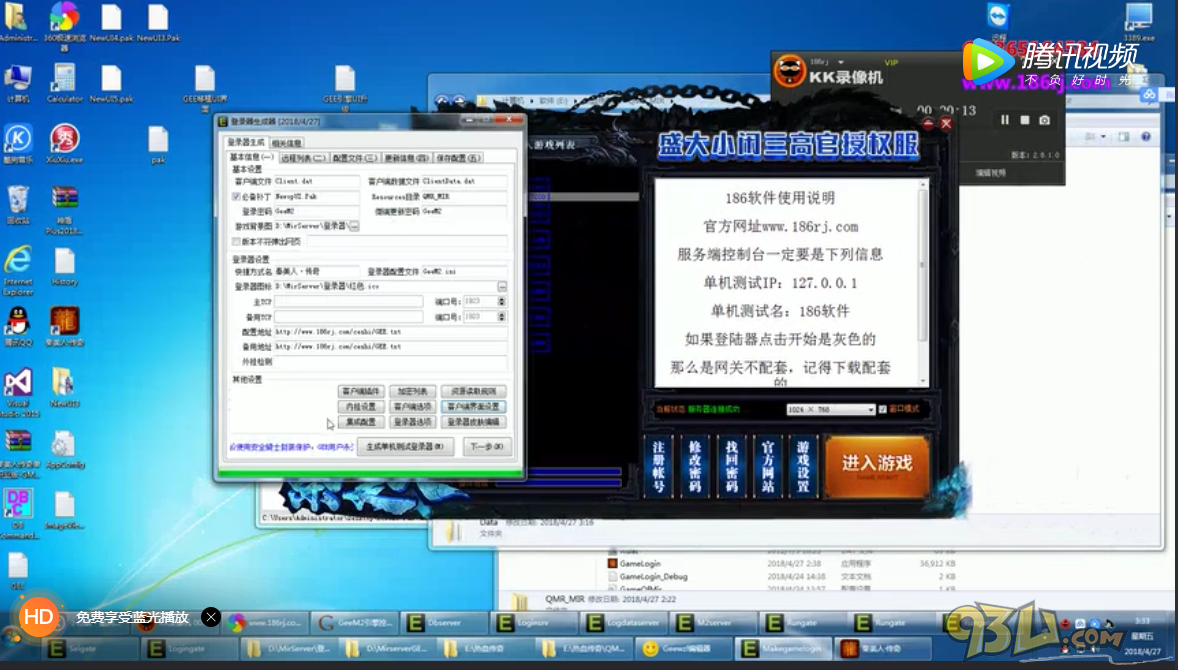1178x670 pixels.
Task: Take snapshot with KK recorder camera icon
Action: [x=1044, y=119]
